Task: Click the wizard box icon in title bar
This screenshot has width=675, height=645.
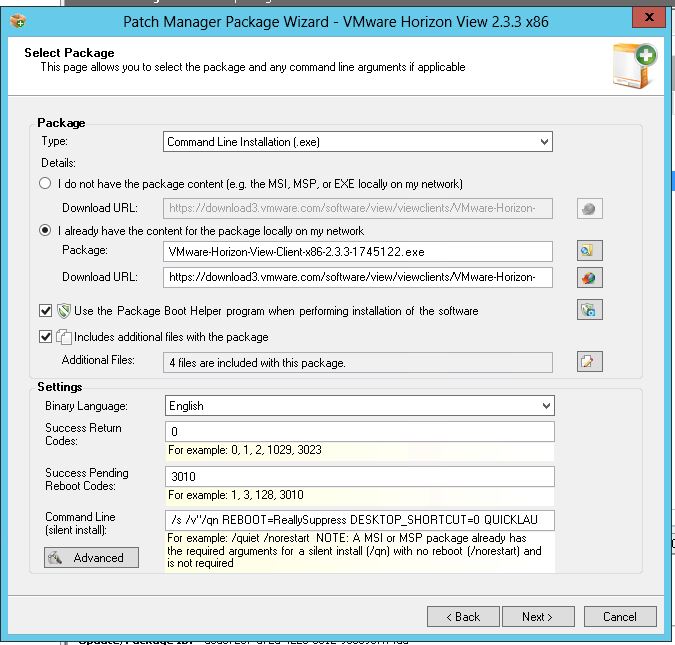Action: [18, 20]
